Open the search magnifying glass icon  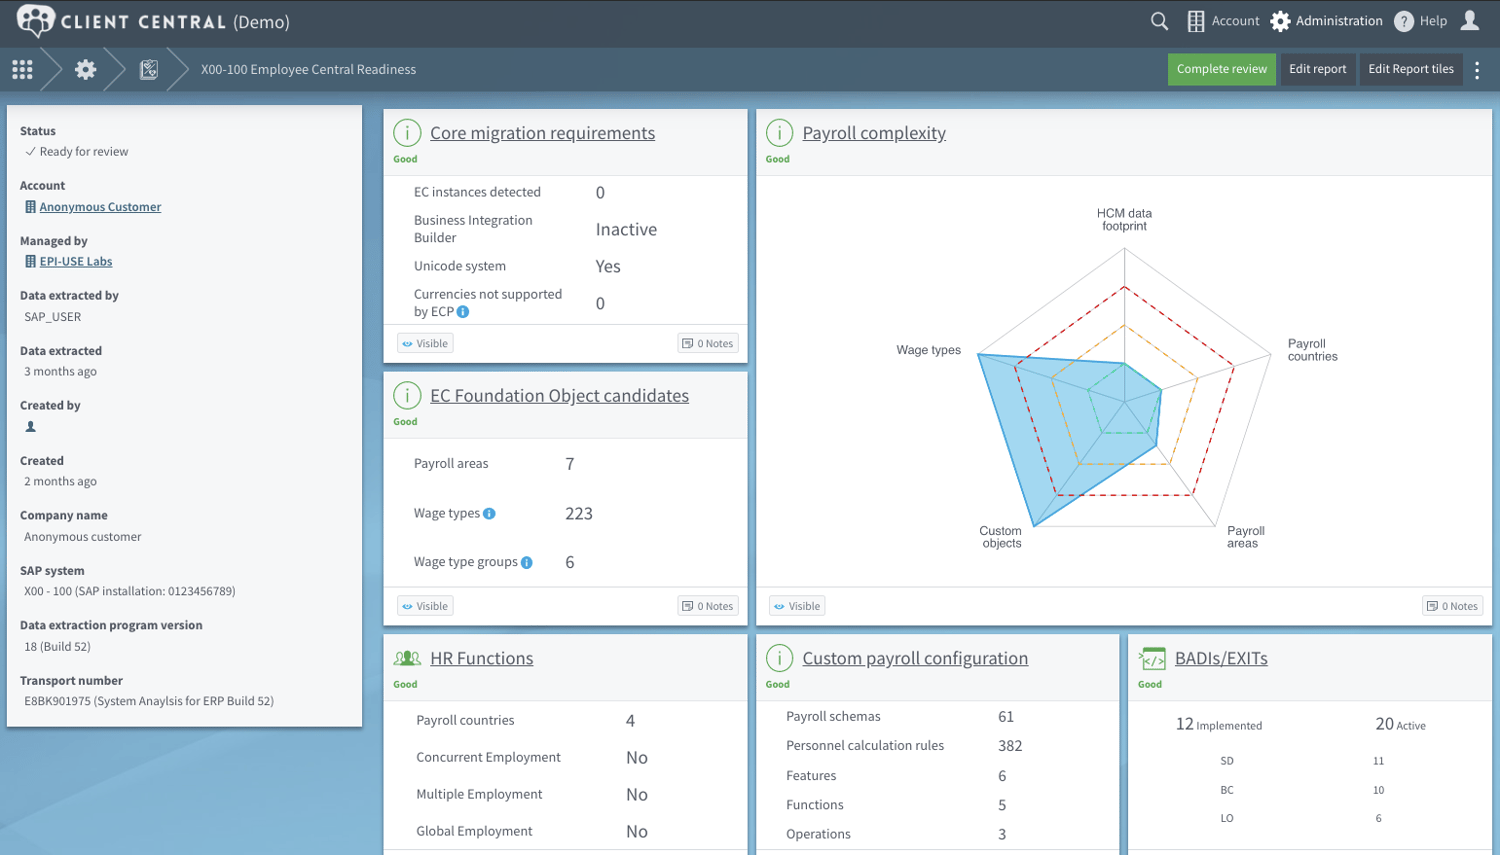[x=1158, y=20]
